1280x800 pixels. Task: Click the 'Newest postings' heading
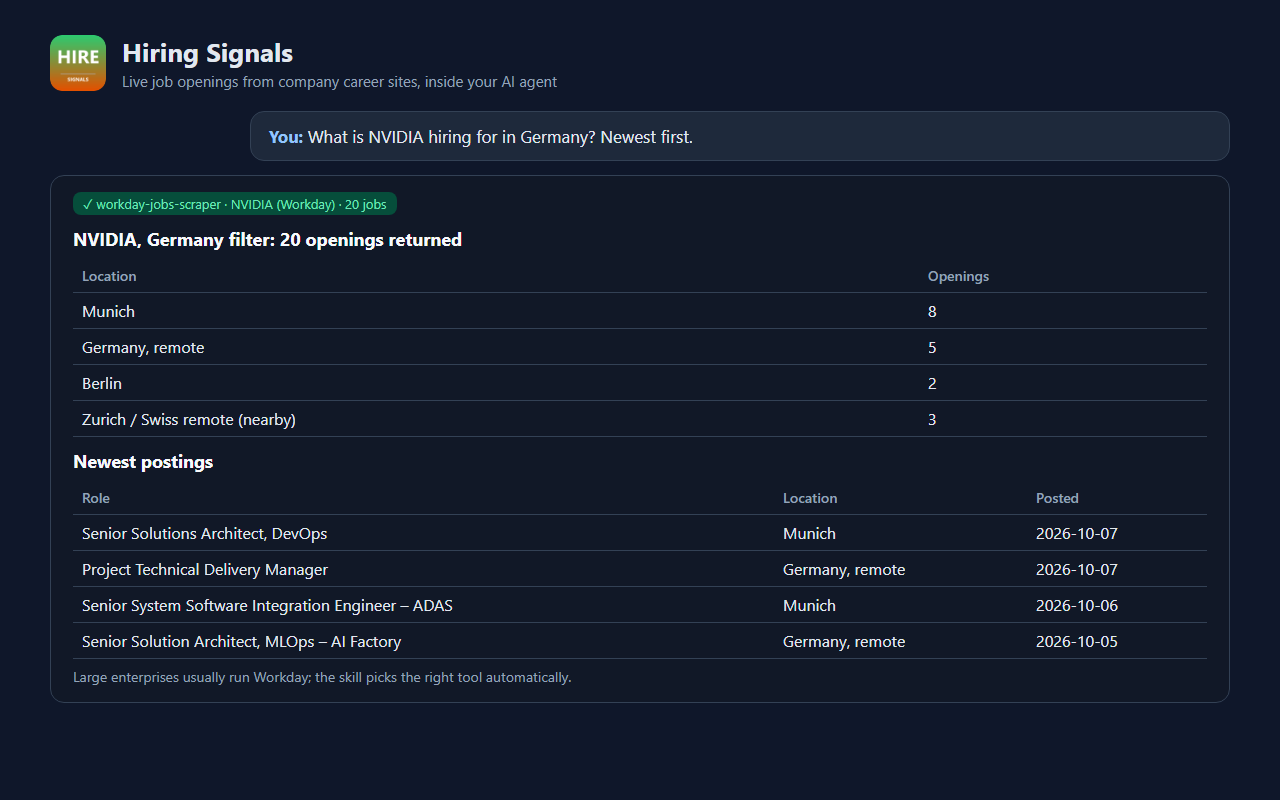point(143,462)
